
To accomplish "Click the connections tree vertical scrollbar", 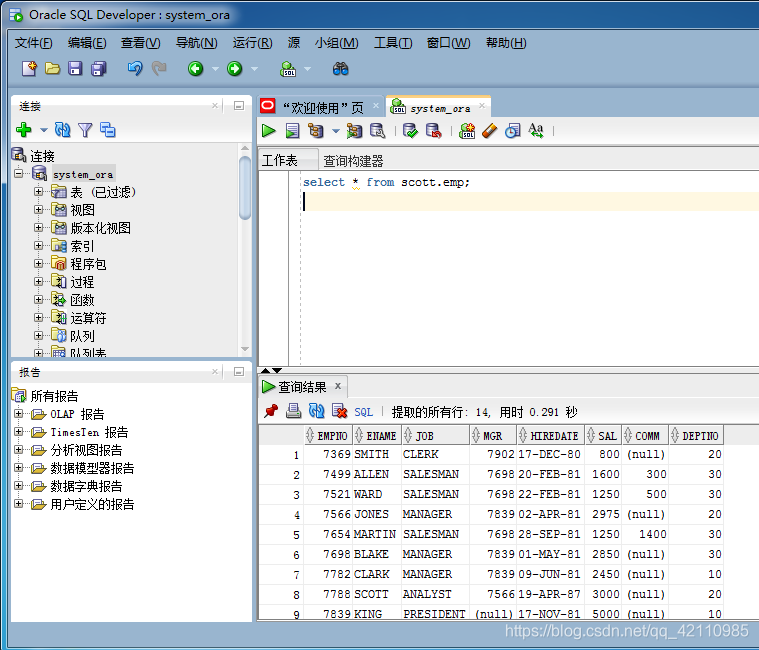I will pyautogui.click(x=245, y=189).
